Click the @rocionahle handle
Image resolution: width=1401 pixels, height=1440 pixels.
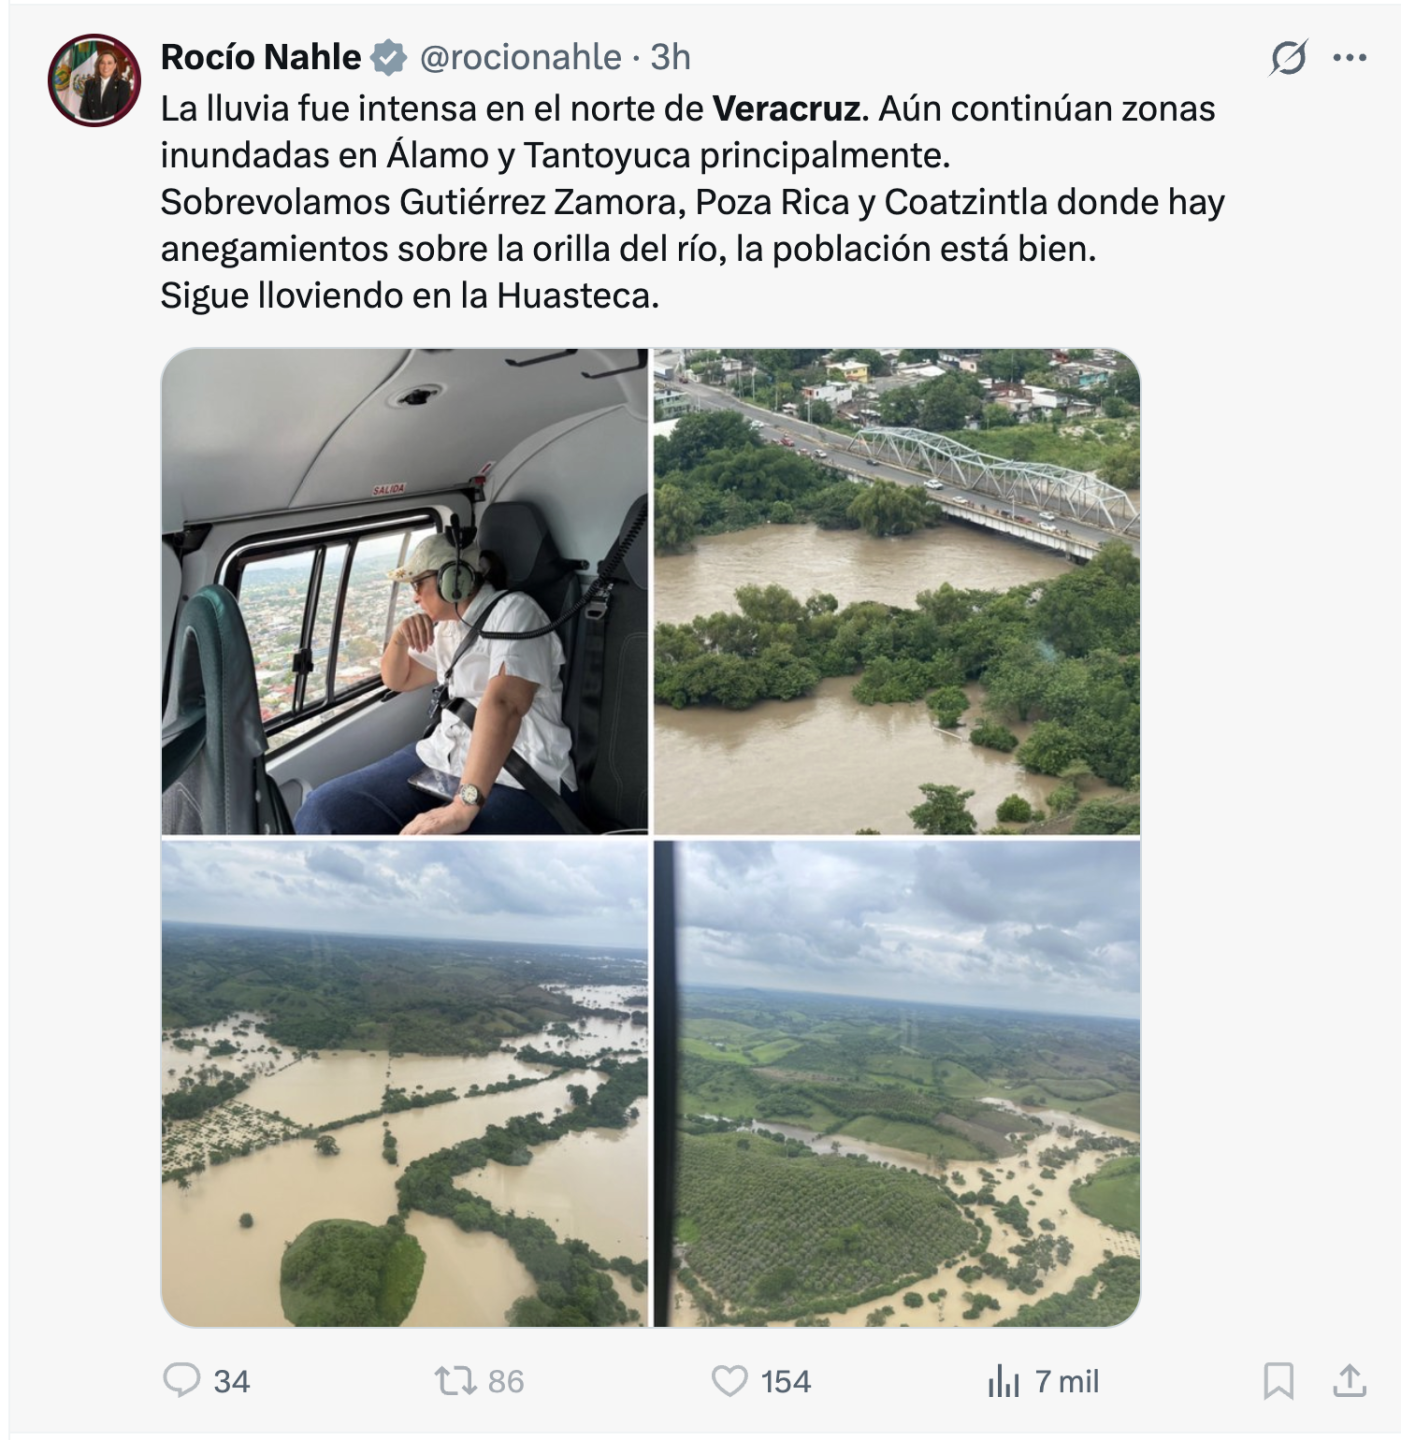tap(520, 58)
